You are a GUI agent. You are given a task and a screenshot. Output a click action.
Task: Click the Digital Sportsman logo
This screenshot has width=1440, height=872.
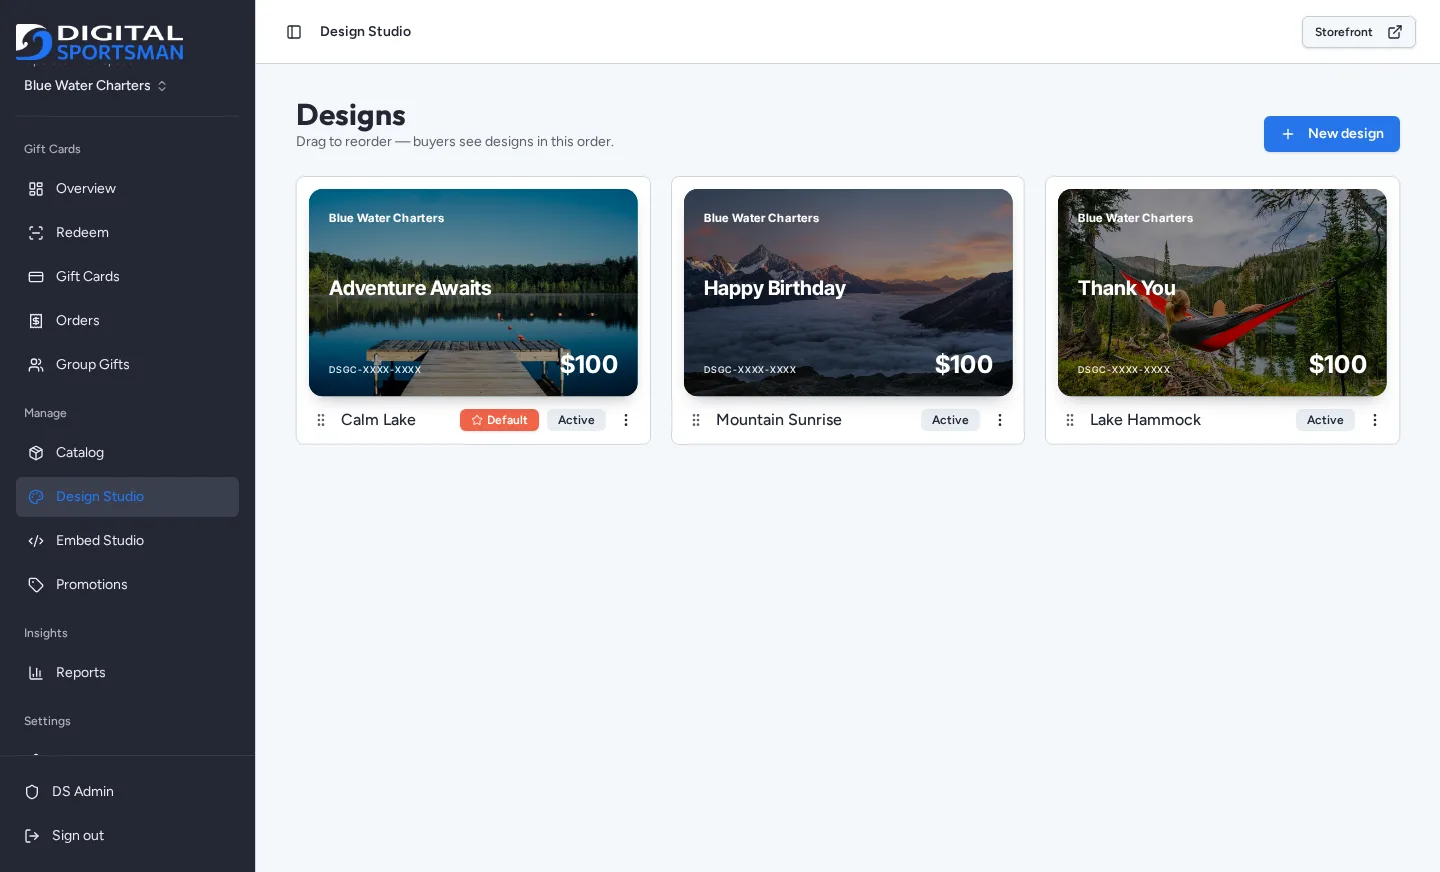coord(100,42)
